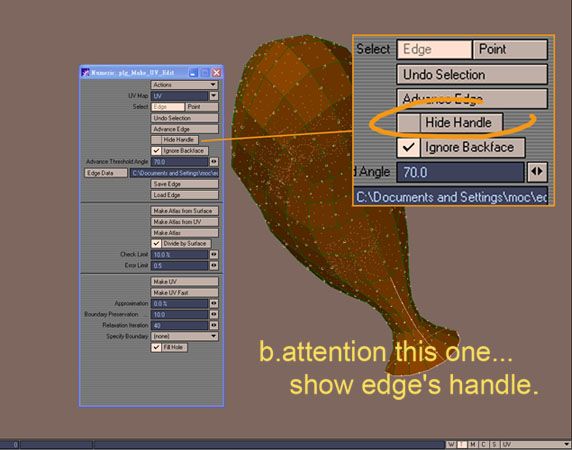This screenshot has height=450, width=572.
Task: Toggle the Fill Hole checkbox
Action: pyautogui.click(x=156, y=347)
